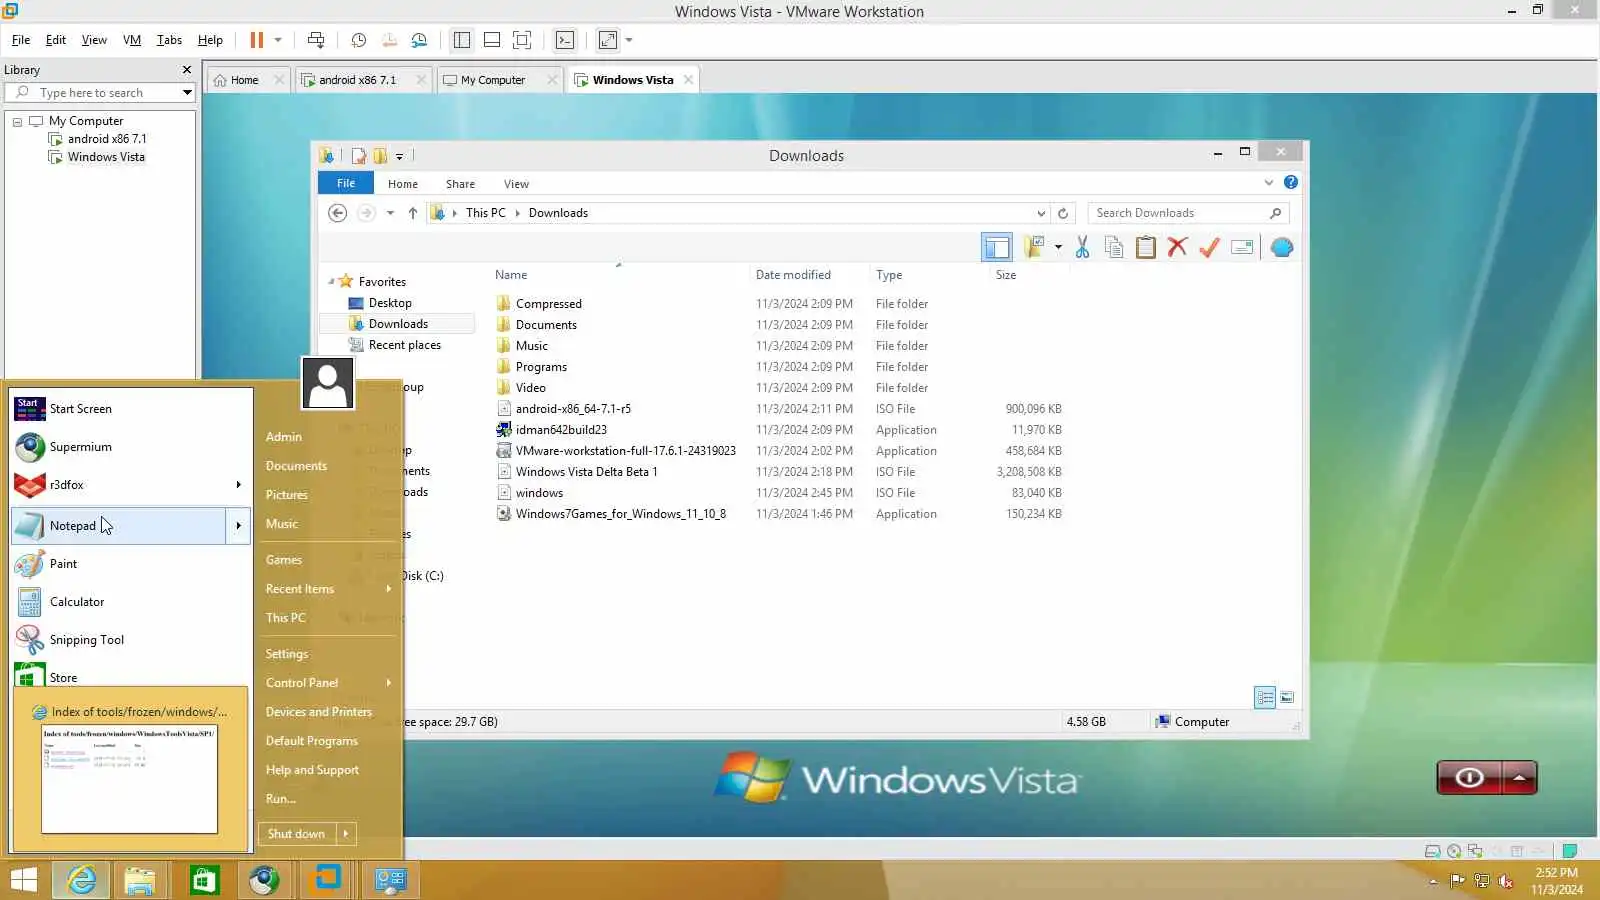Open VMware's View menu
This screenshot has height=900, width=1600.
click(x=94, y=40)
